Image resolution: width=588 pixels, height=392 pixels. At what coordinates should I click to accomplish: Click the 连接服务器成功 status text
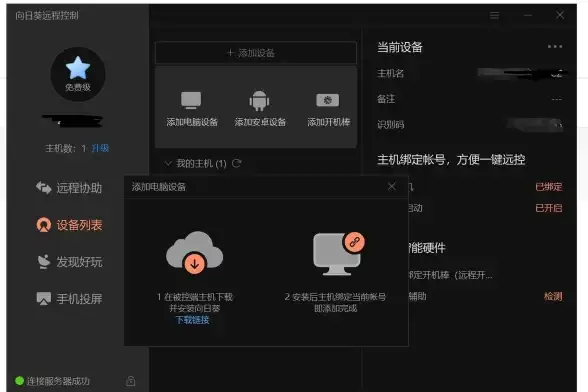click(x=58, y=381)
